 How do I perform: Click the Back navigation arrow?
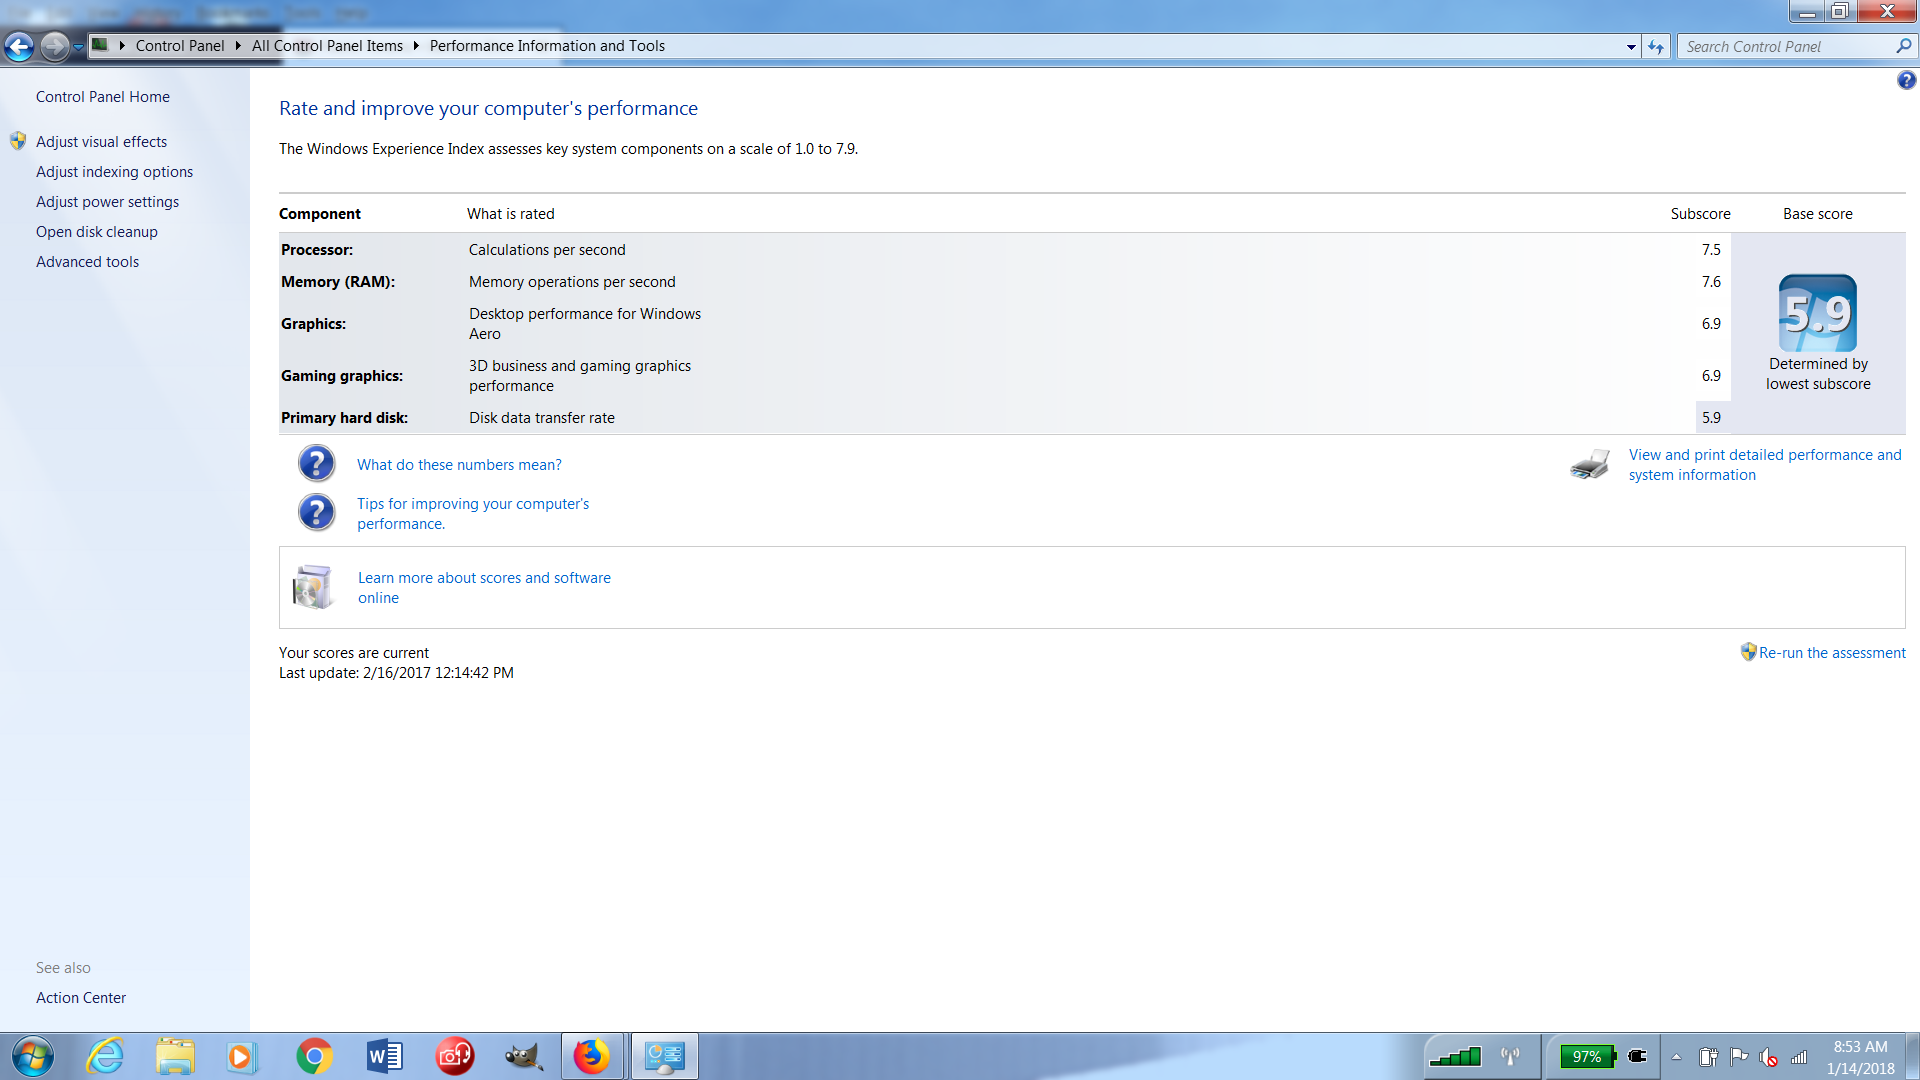(x=19, y=46)
